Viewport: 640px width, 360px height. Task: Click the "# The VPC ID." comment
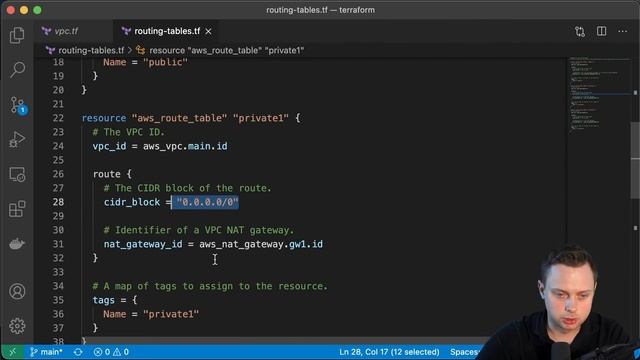click(x=129, y=132)
